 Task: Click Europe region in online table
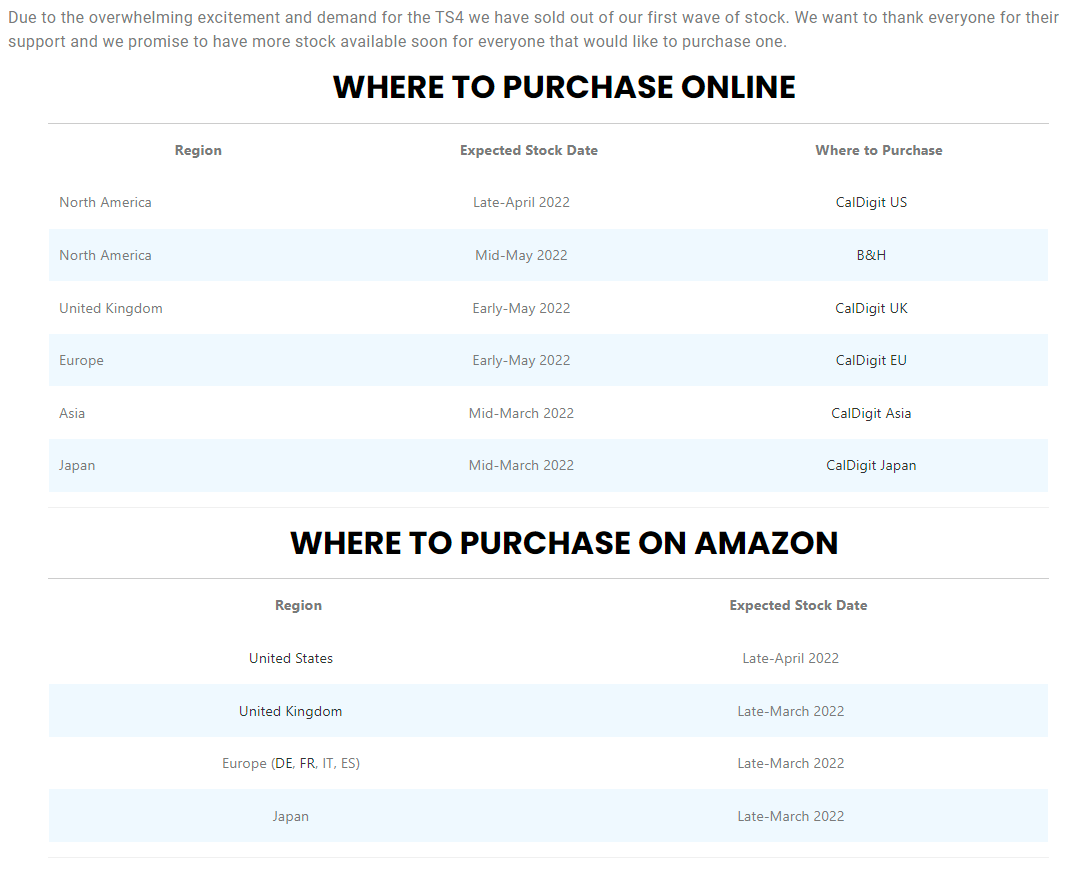(81, 360)
